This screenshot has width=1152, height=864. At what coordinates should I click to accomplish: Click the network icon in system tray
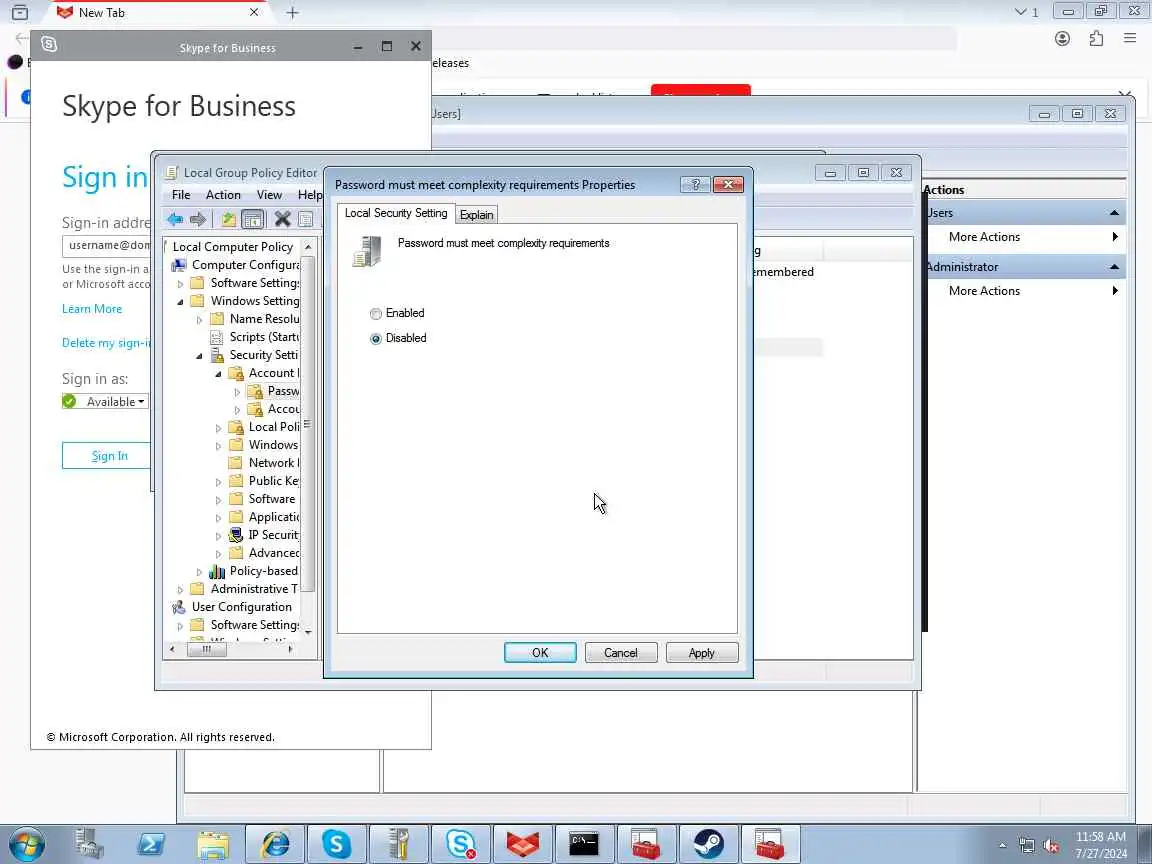coord(1027,846)
